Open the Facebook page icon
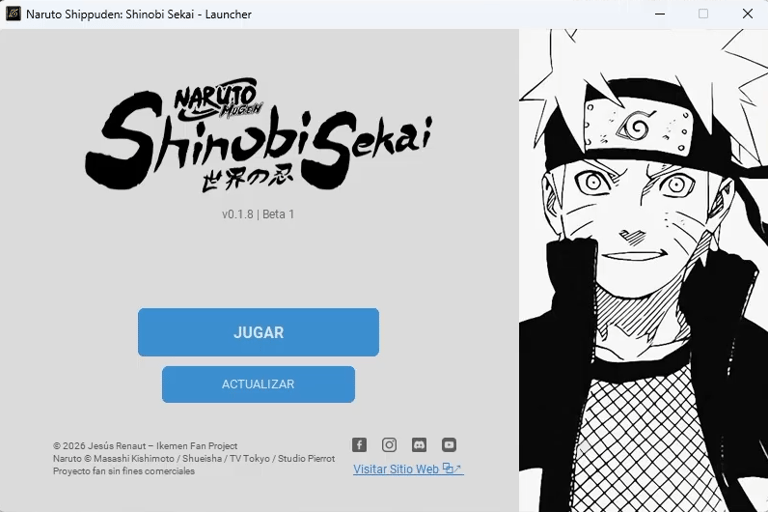Image resolution: width=768 pixels, height=512 pixels. pyautogui.click(x=359, y=445)
